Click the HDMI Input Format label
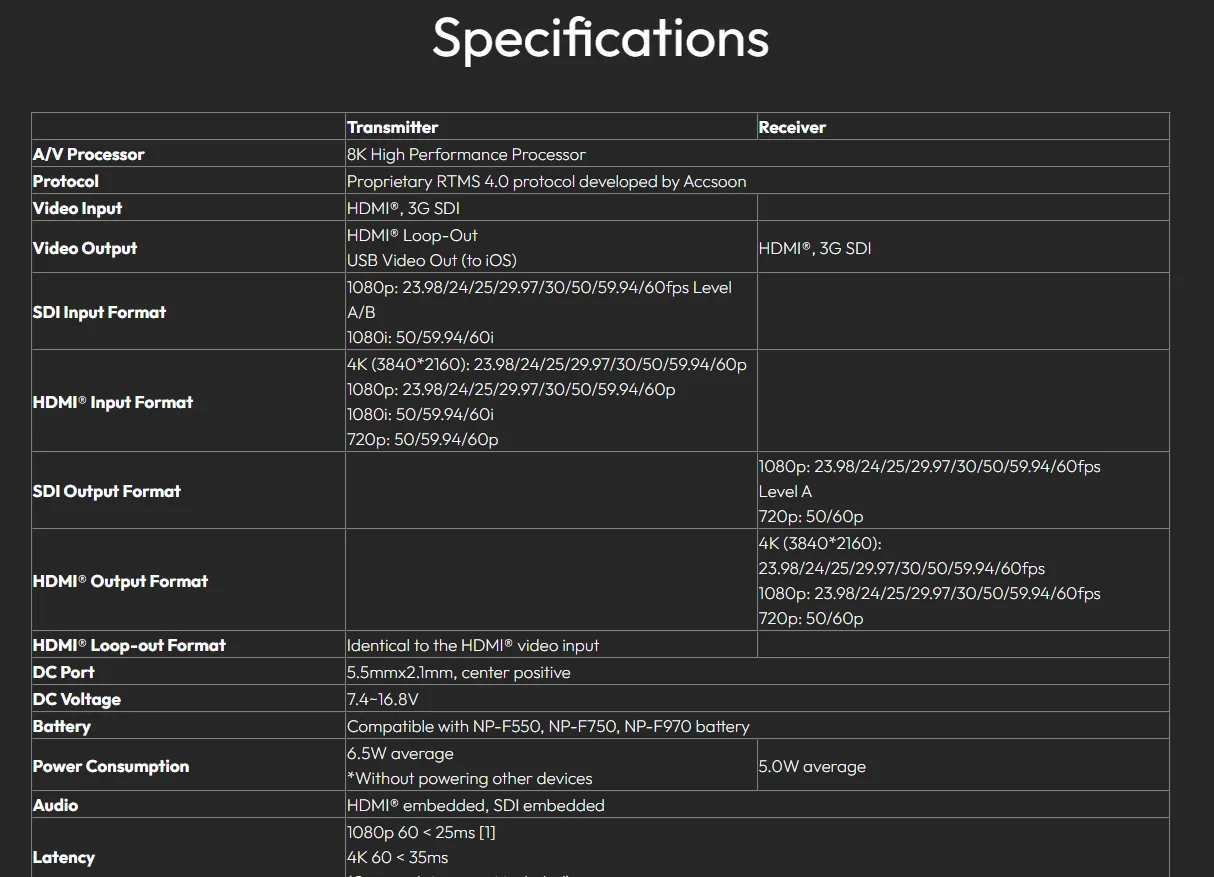 (113, 402)
